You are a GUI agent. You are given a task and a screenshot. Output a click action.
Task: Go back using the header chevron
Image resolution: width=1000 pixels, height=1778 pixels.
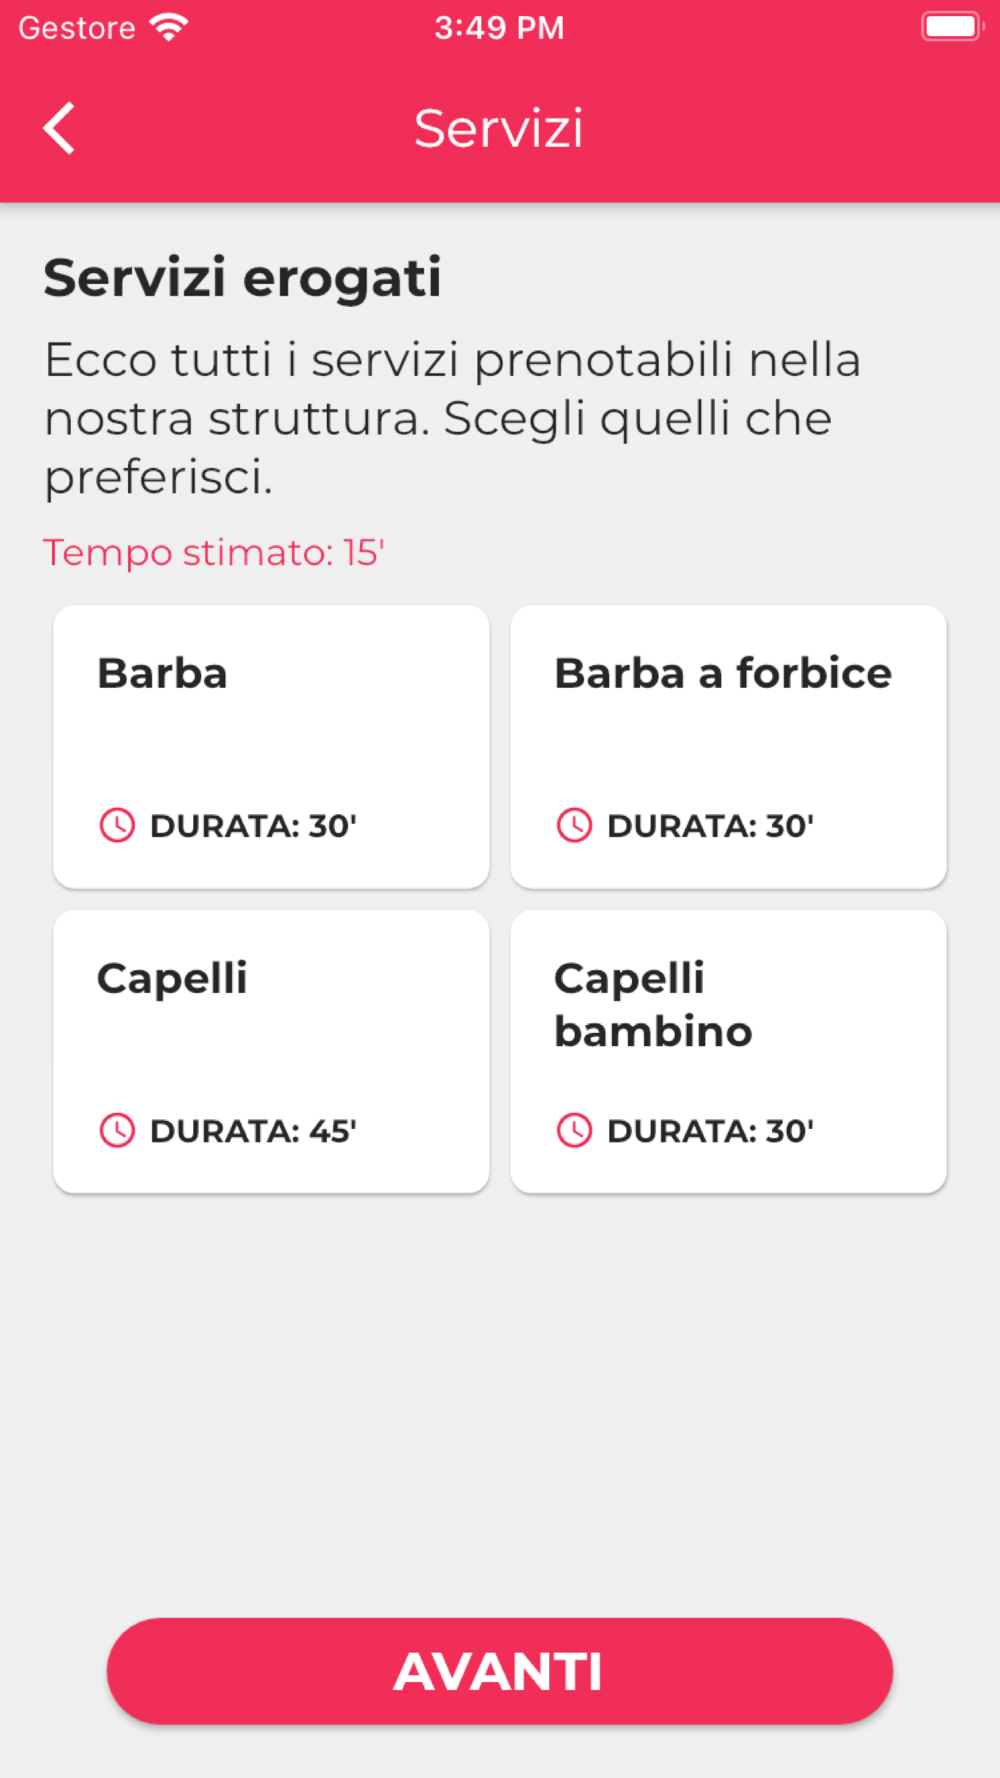59,128
